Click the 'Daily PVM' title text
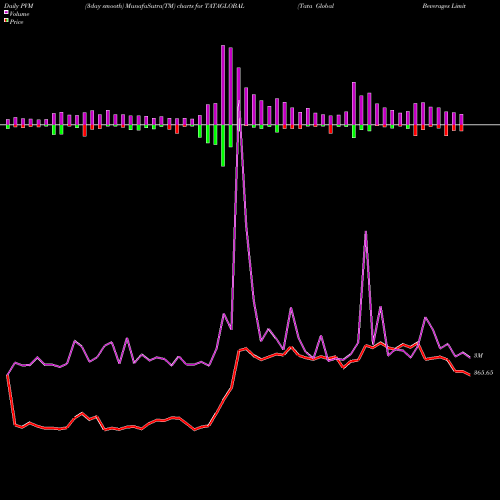 (19, 6)
